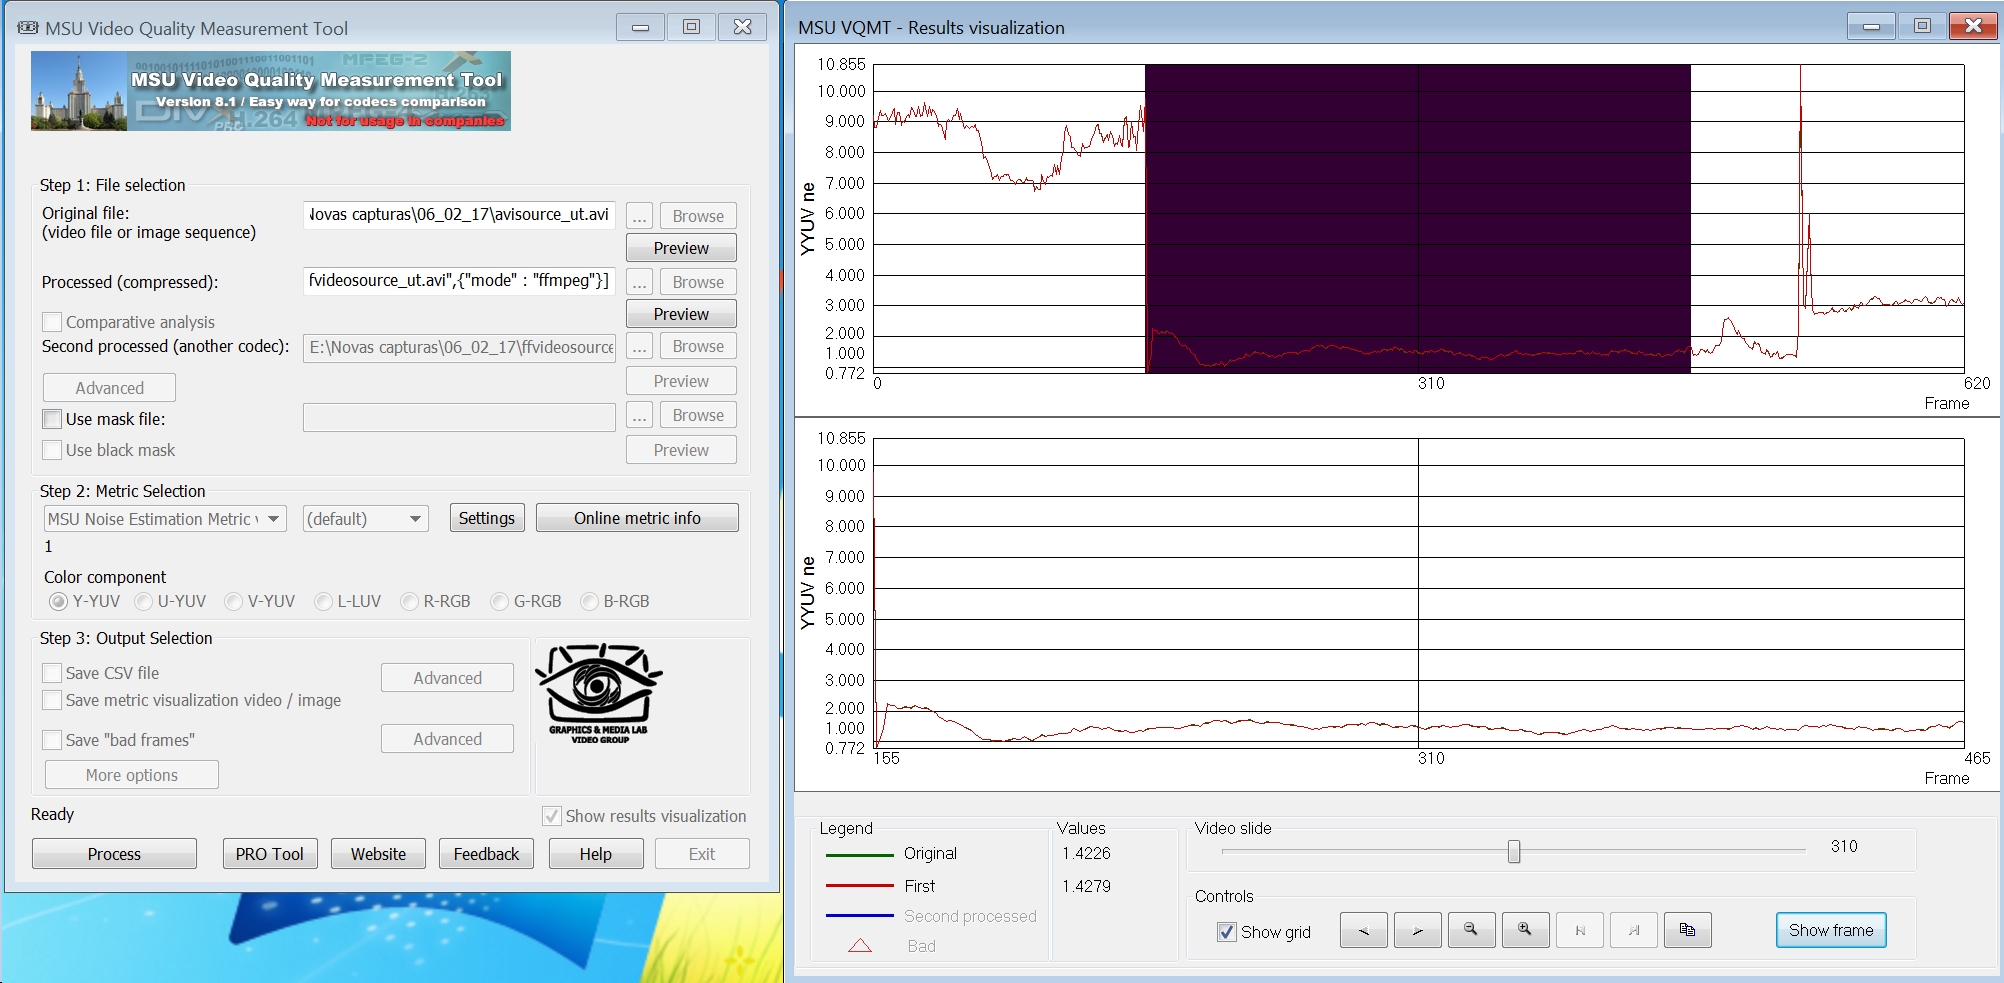Zoom out the results graph
The width and height of the screenshot is (2004, 983).
pos(1471,930)
